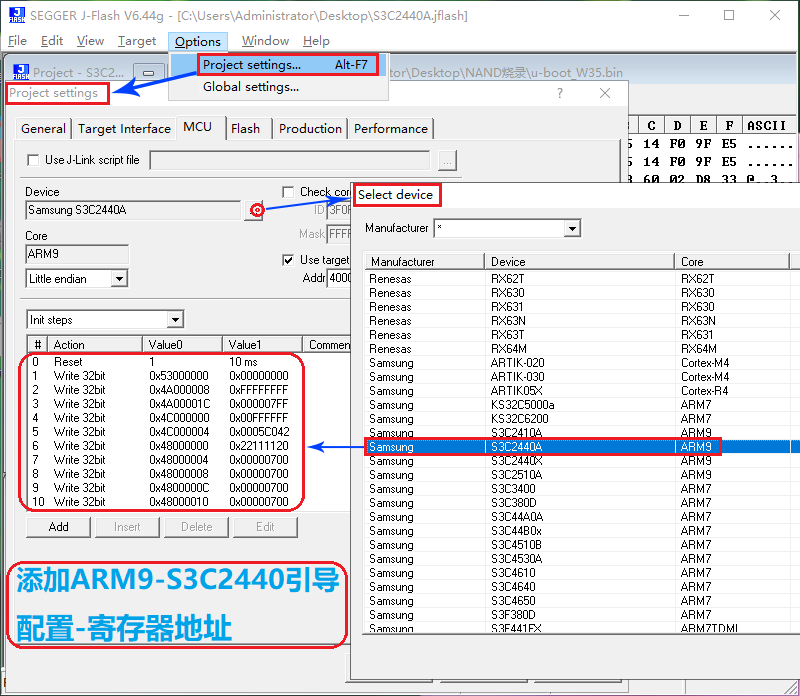Toggle the Use target RAM checkbox
This screenshot has width=800, height=696.
point(289,260)
